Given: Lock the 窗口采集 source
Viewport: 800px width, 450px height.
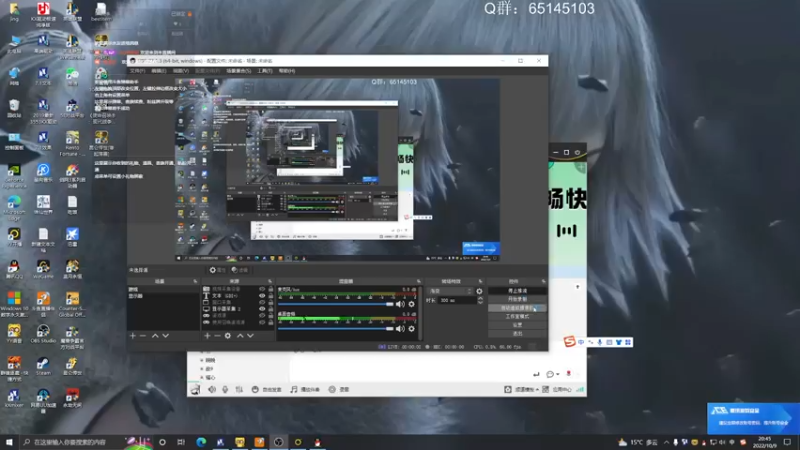Looking at the screenshot, I should (x=271, y=303).
